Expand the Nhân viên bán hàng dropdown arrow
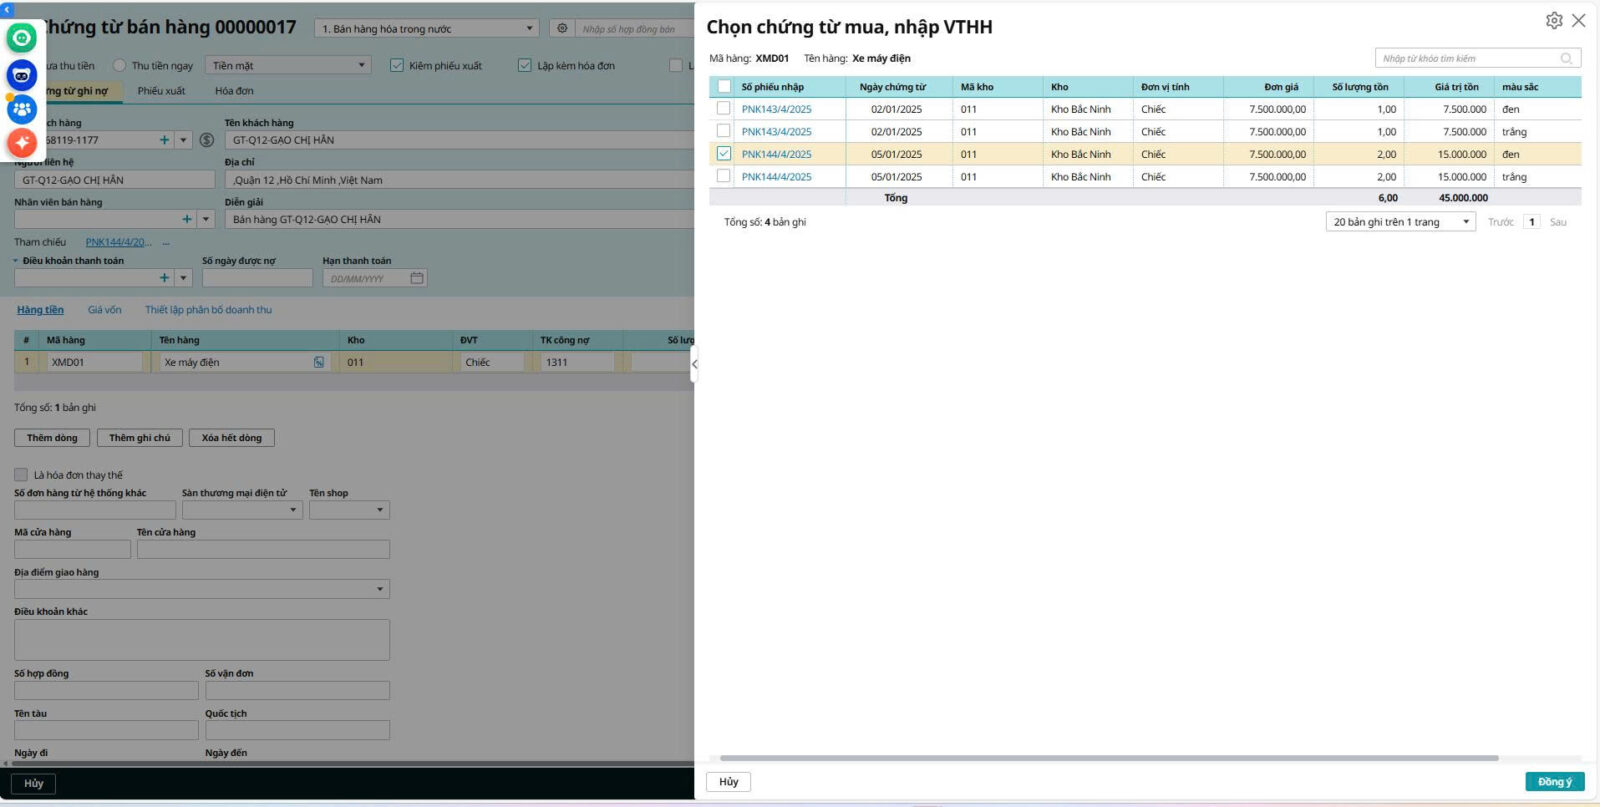 pyautogui.click(x=207, y=219)
